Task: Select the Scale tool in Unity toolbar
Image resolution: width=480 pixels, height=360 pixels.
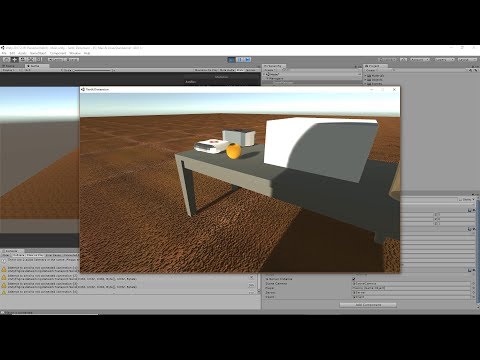Action: tap(30, 59)
